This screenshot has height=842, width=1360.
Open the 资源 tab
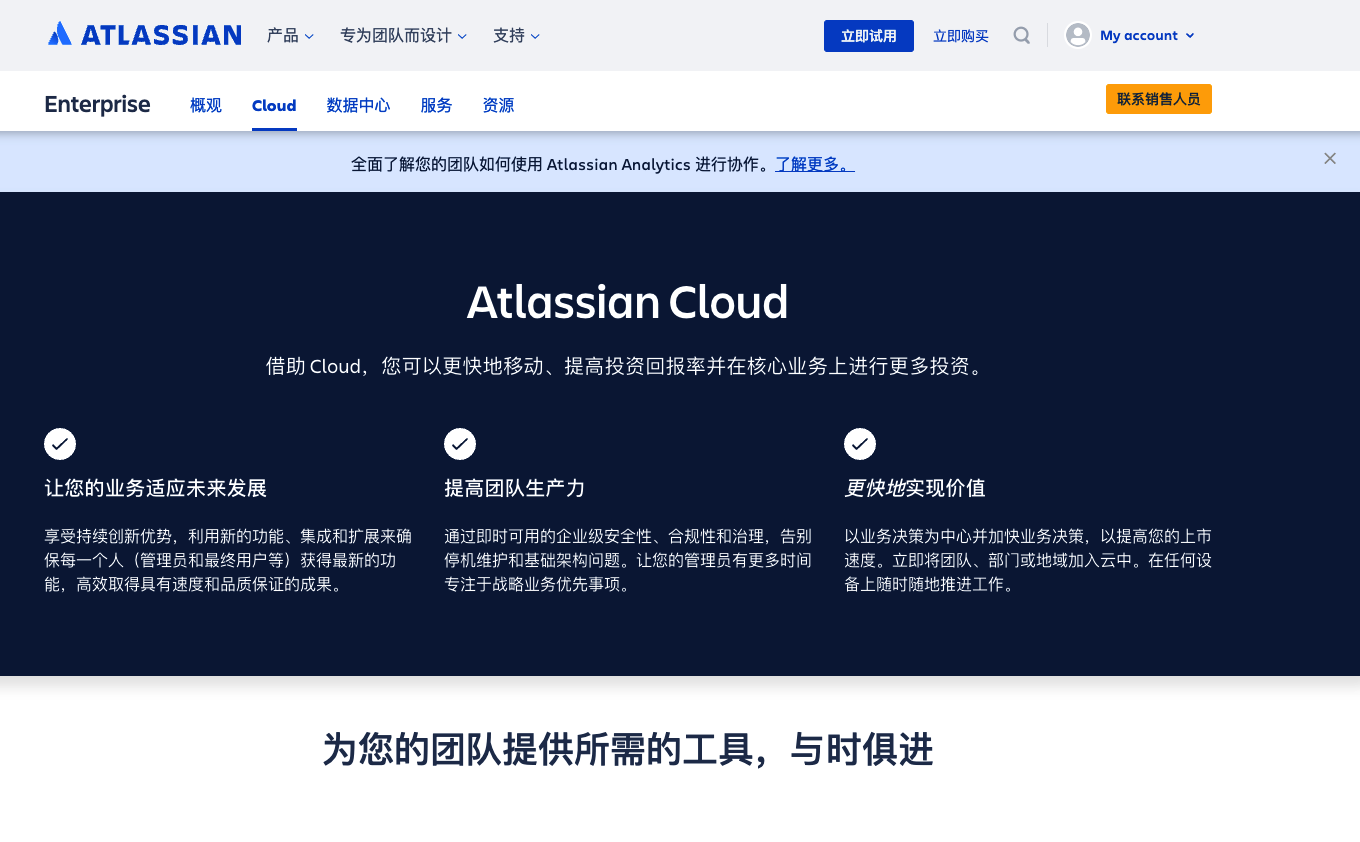[x=498, y=105]
